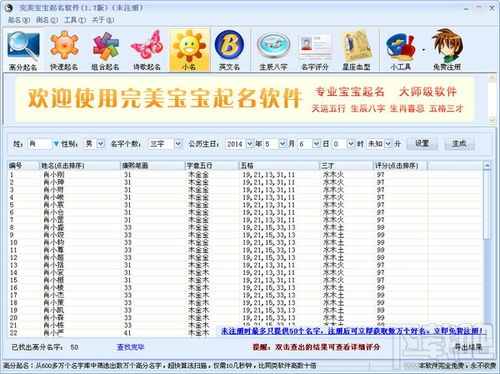Click the banner panel scroll-up arrow
Image resolution: width=500 pixels, height=374 pixels.
tap(492, 78)
